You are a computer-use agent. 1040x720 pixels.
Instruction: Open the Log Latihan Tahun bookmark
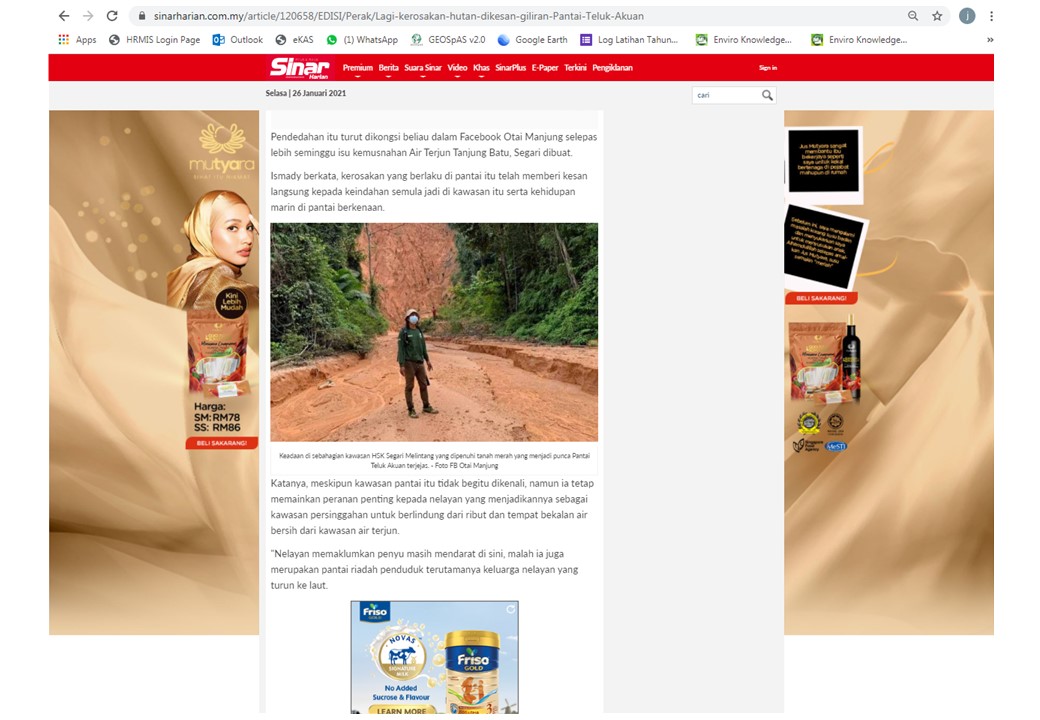[629, 40]
